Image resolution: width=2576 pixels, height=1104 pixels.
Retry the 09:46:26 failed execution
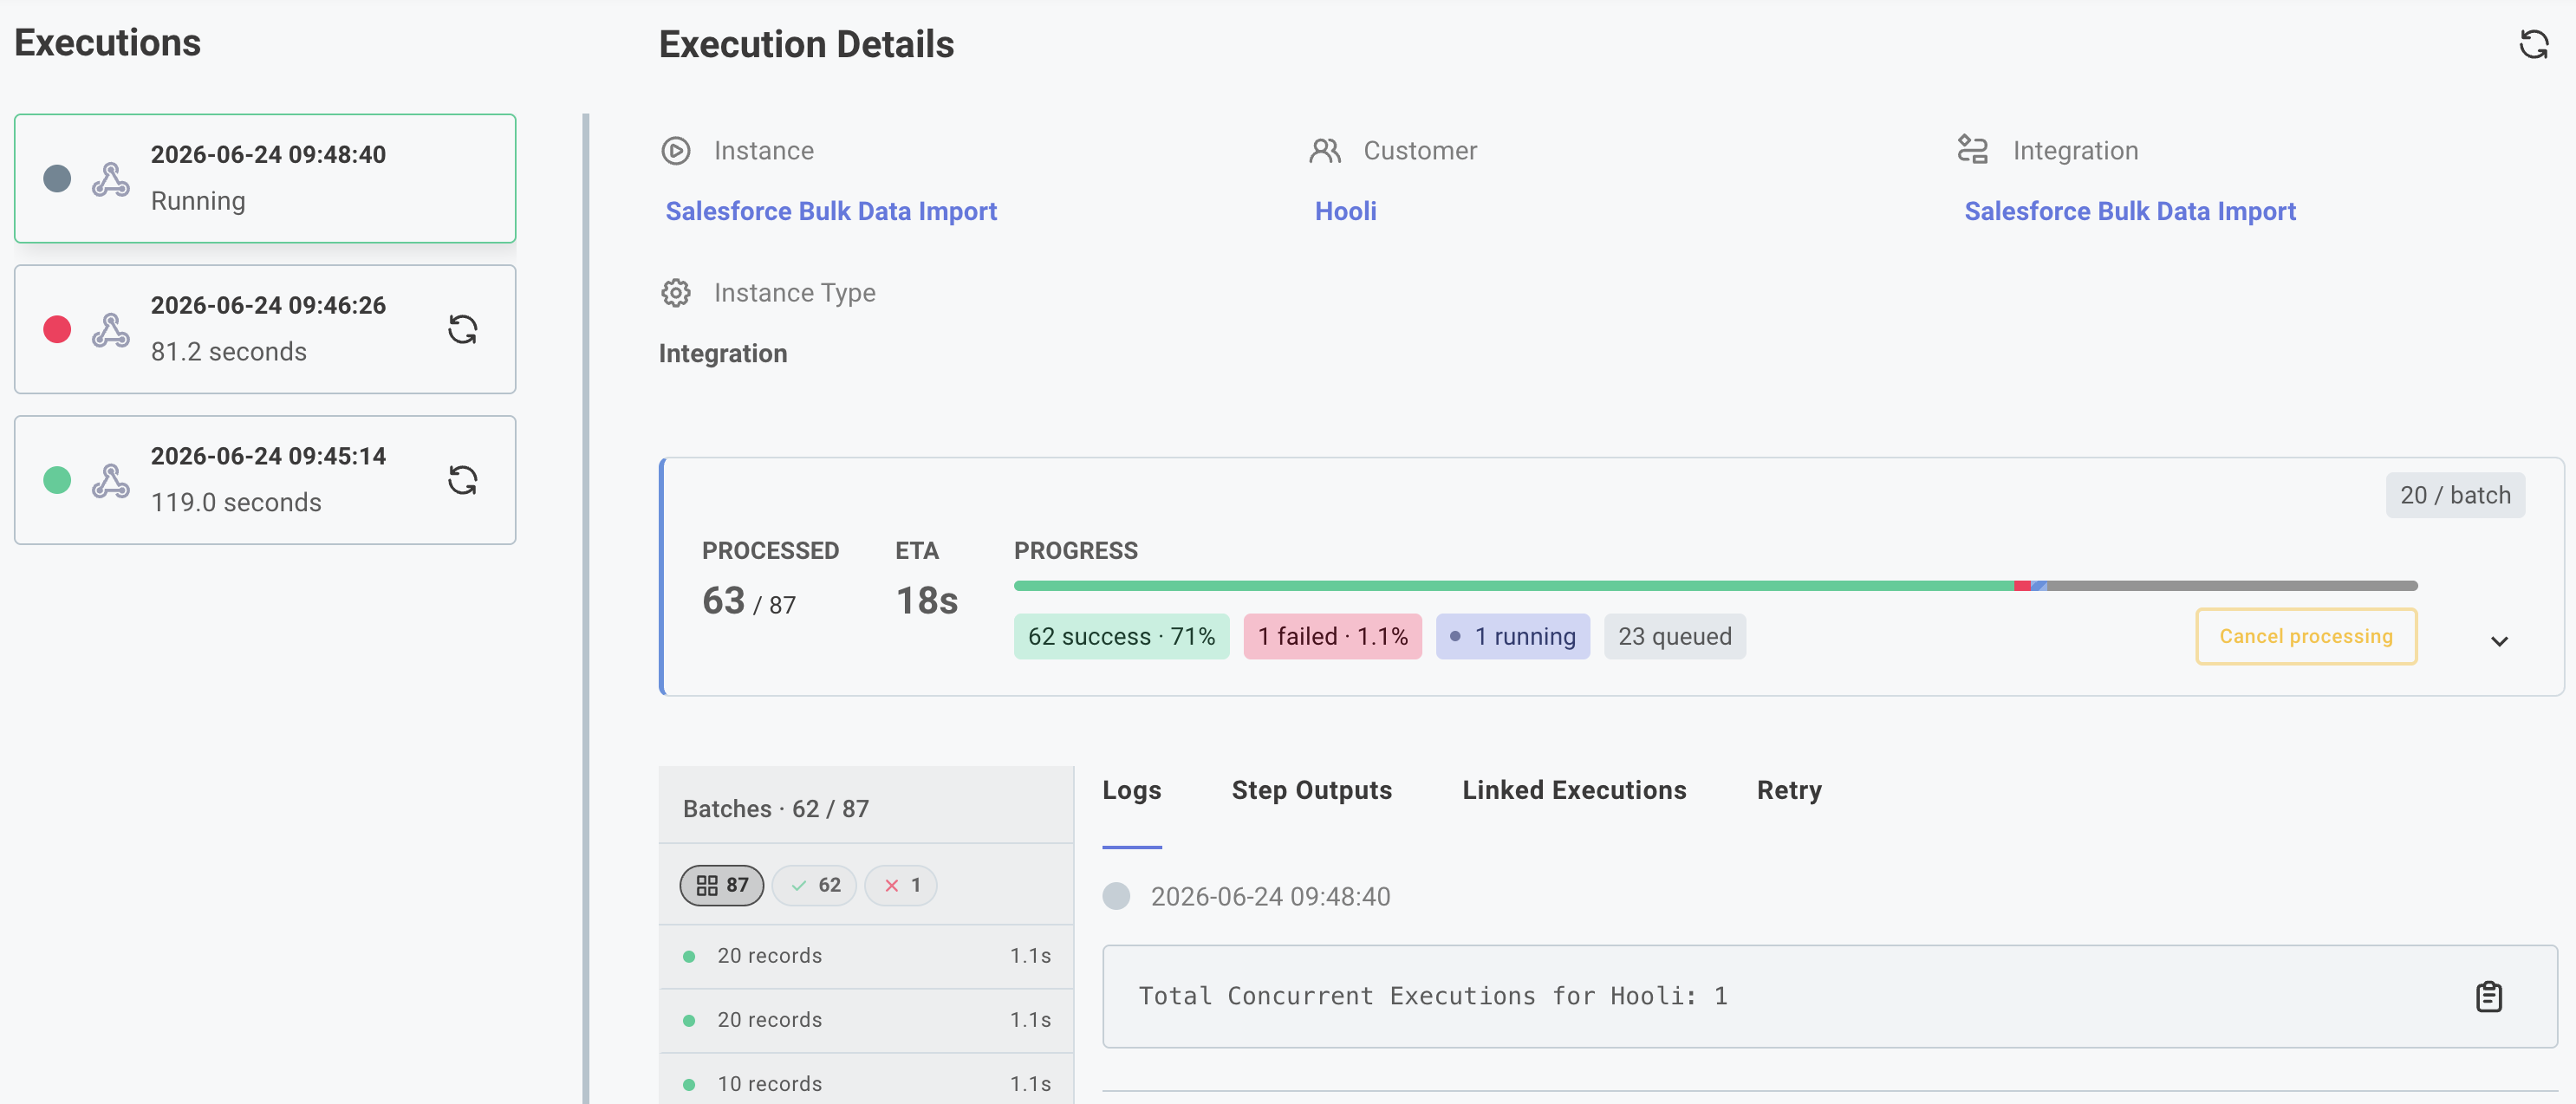[462, 329]
